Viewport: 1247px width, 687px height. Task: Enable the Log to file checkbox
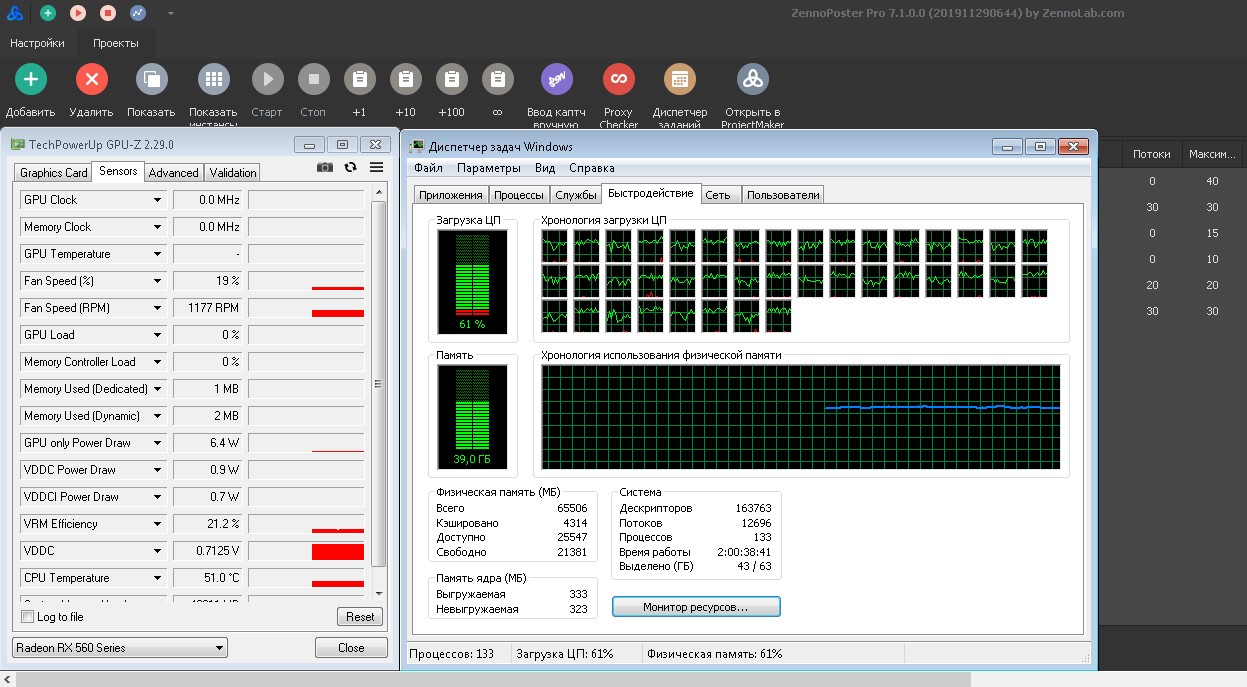pos(28,617)
